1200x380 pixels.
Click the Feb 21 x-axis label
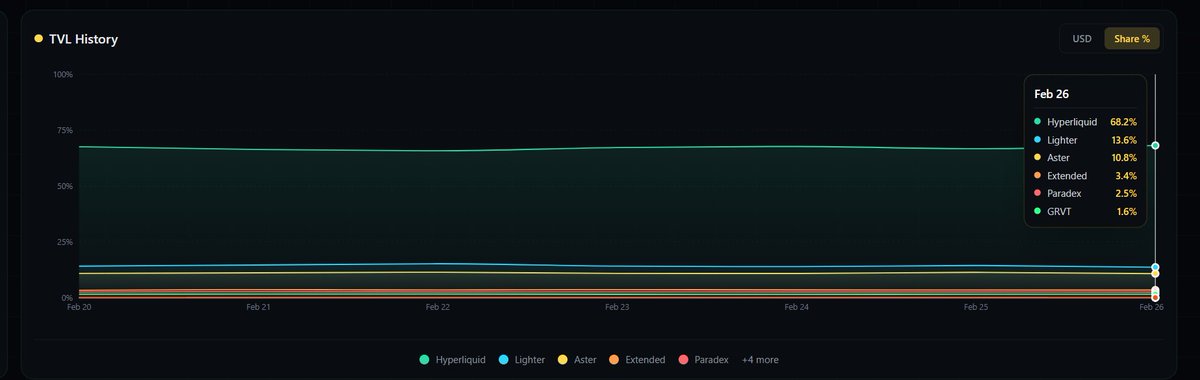[258, 308]
